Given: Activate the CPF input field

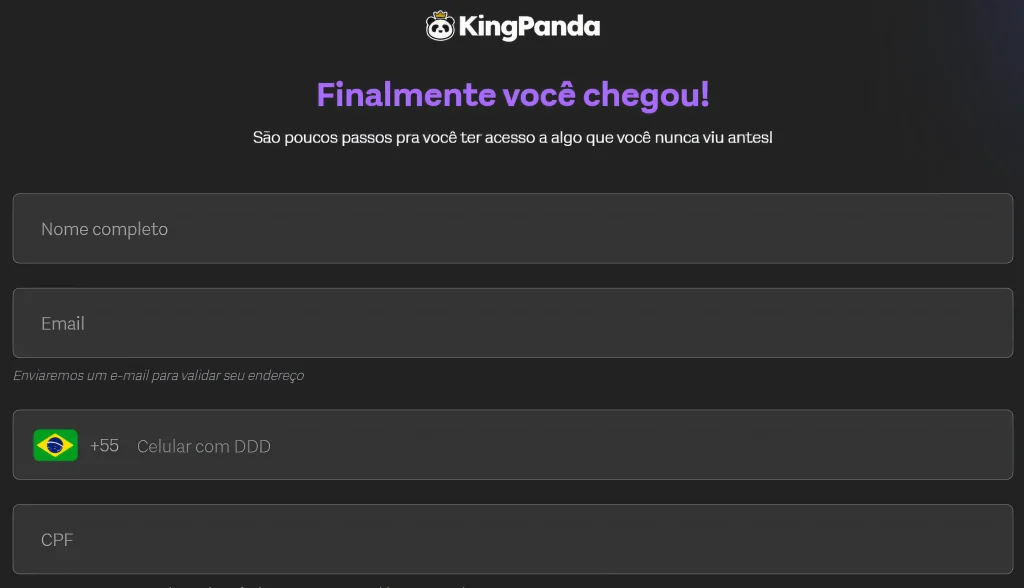Looking at the screenshot, I should [x=513, y=539].
